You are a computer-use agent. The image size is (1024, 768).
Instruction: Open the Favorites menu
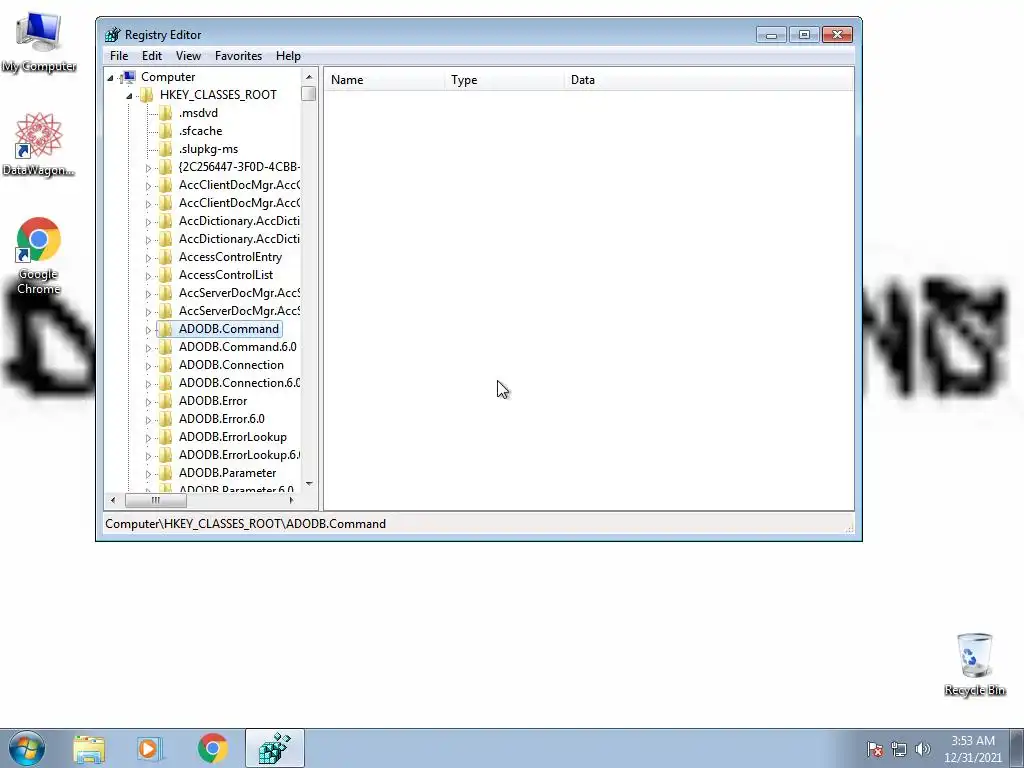tap(238, 56)
